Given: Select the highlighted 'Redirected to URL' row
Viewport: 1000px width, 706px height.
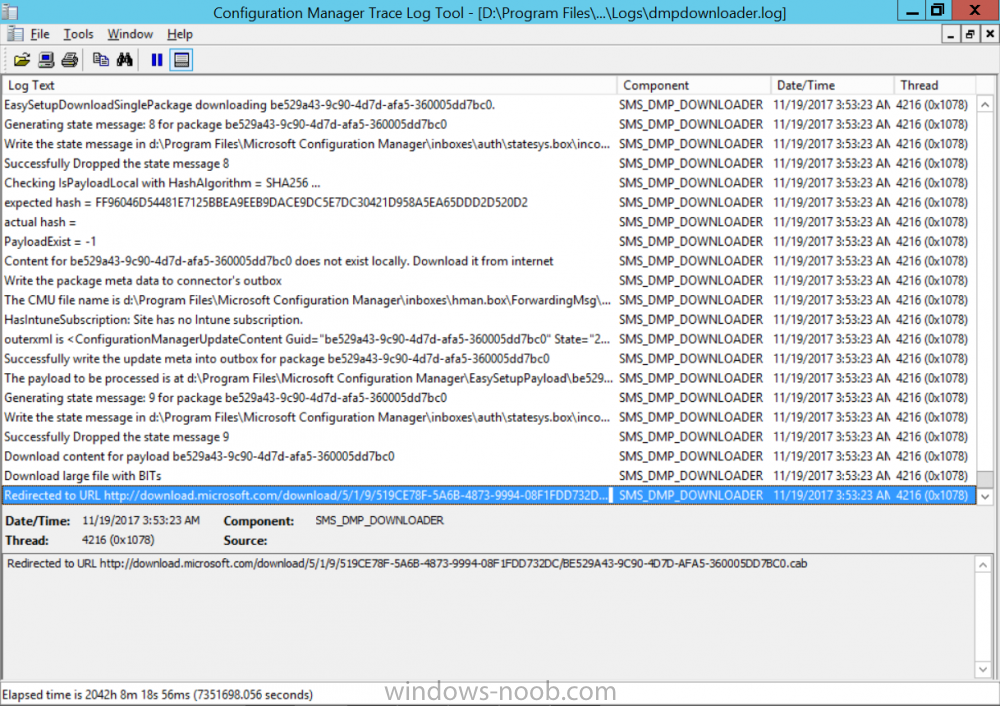Looking at the screenshot, I should (489, 496).
